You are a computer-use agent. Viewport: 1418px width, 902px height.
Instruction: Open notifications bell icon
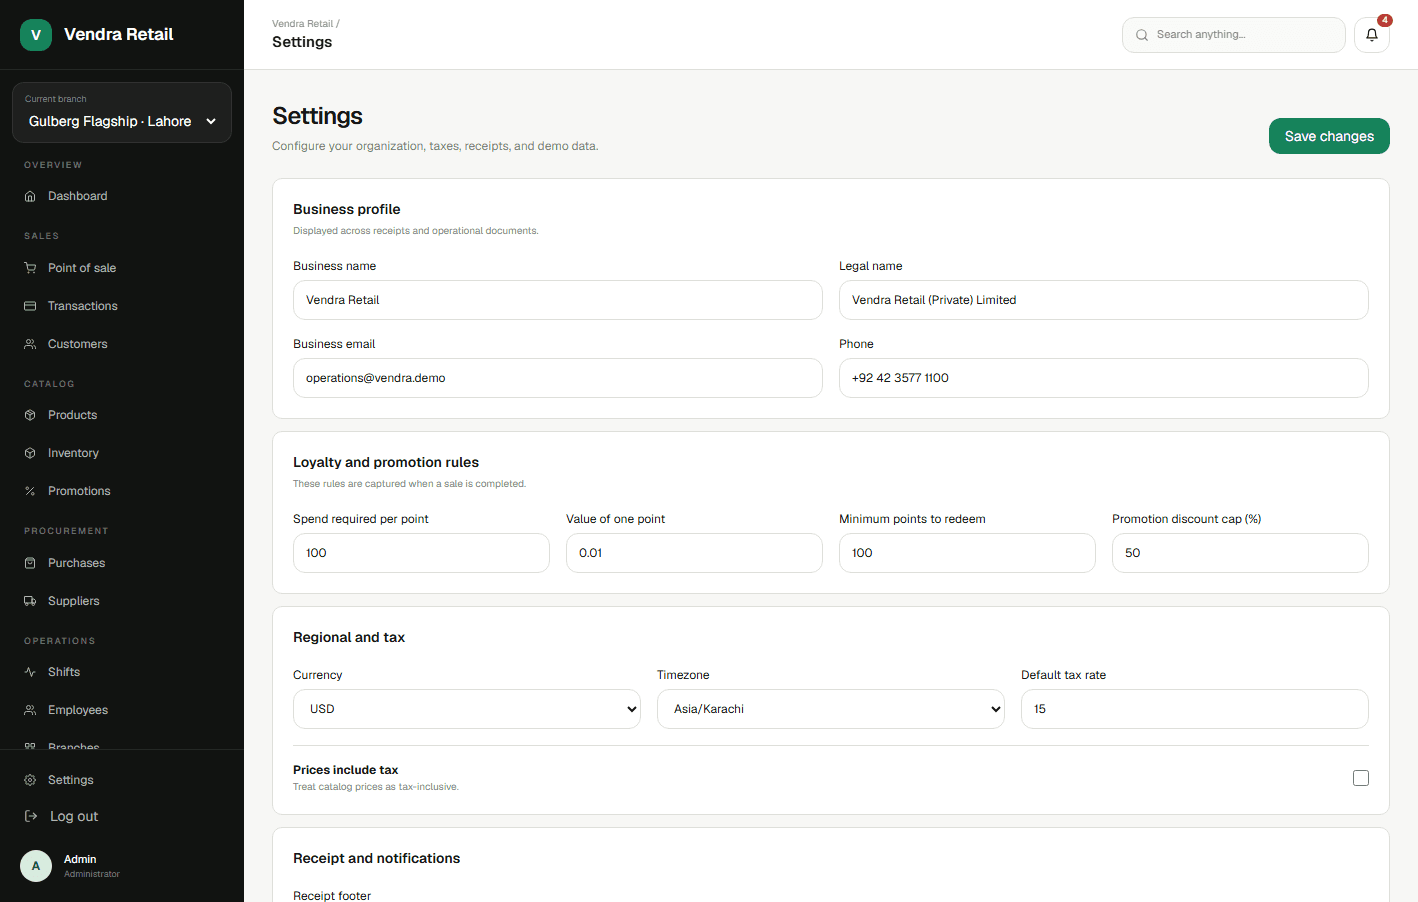(1372, 35)
